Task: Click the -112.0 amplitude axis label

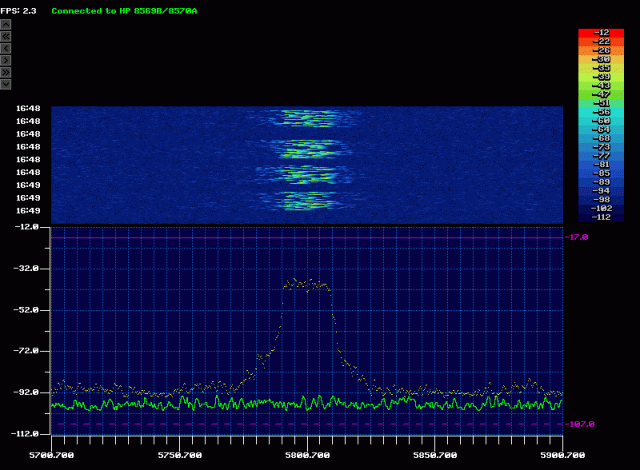Action: (25, 434)
